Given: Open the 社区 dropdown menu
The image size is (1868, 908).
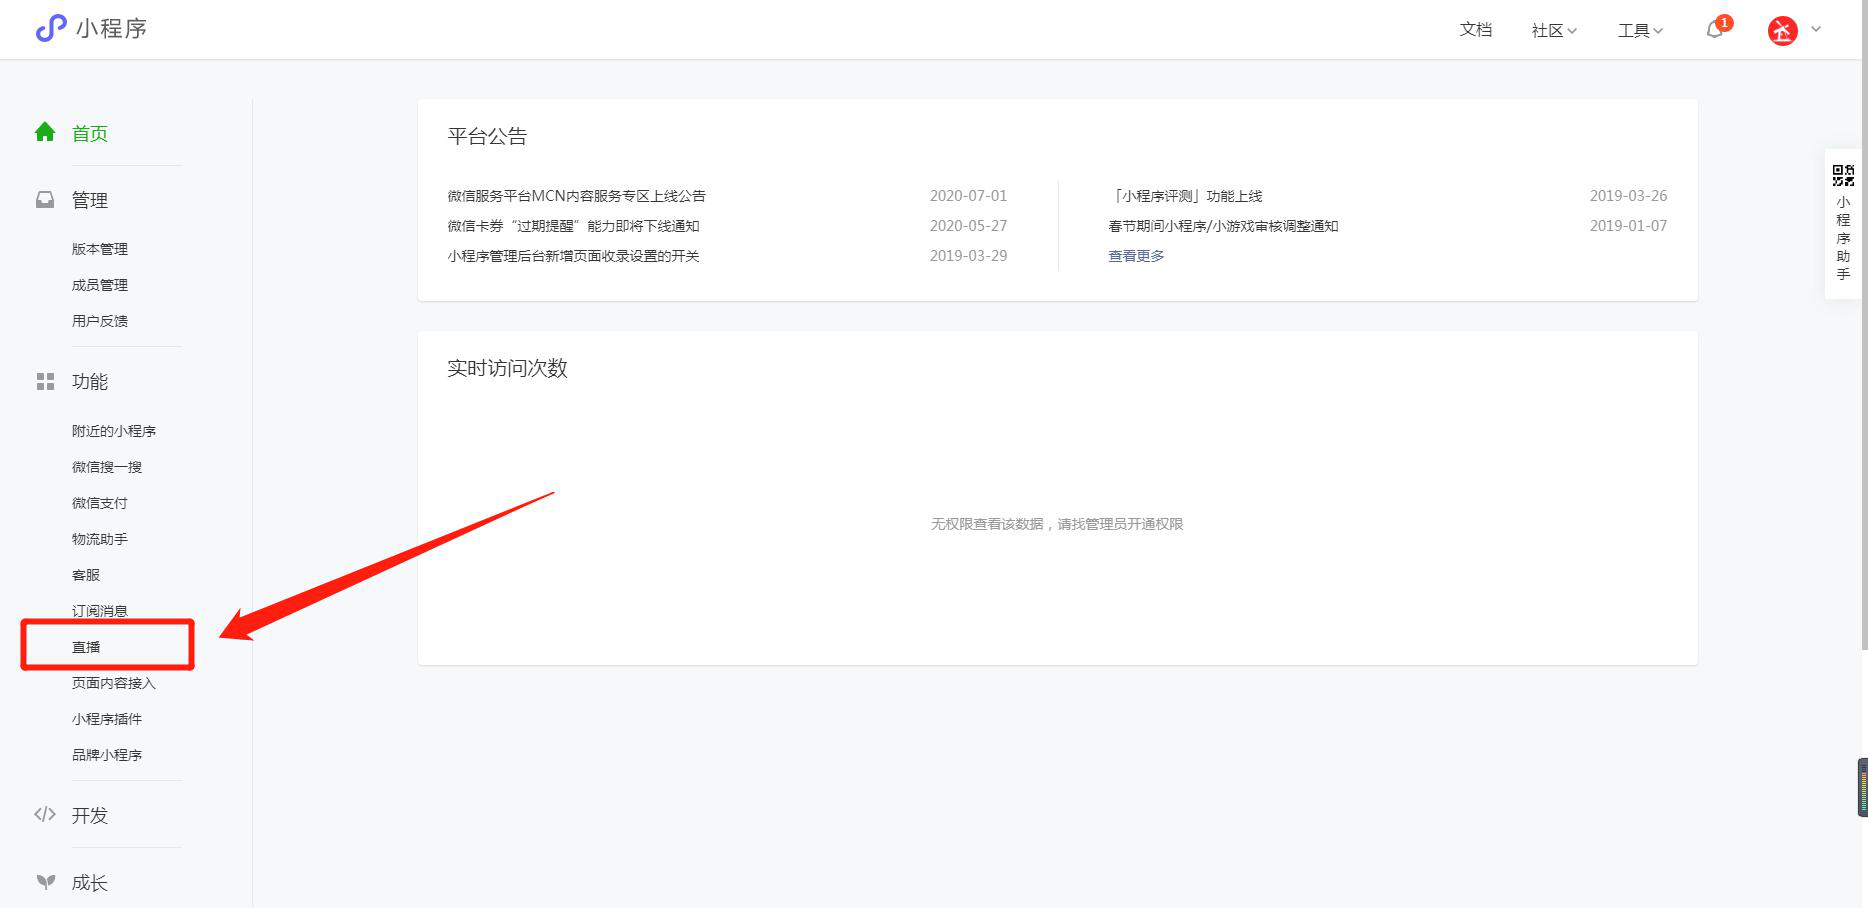Looking at the screenshot, I should pyautogui.click(x=1554, y=31).
